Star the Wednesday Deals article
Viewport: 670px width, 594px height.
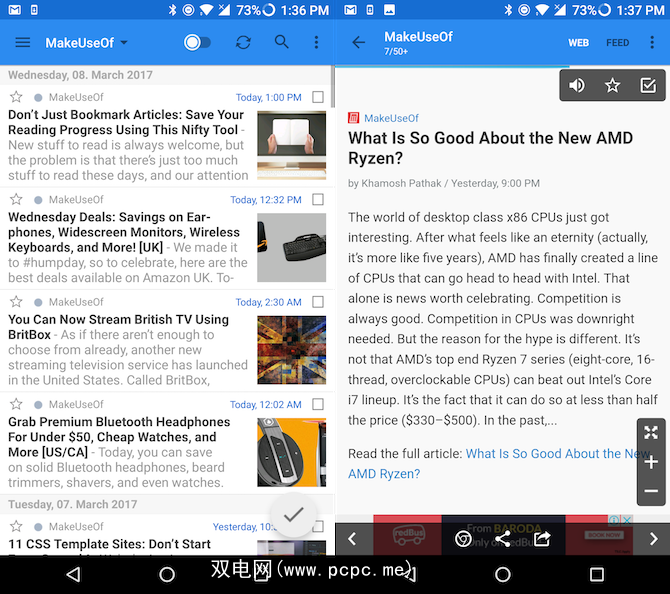[16, 199]
